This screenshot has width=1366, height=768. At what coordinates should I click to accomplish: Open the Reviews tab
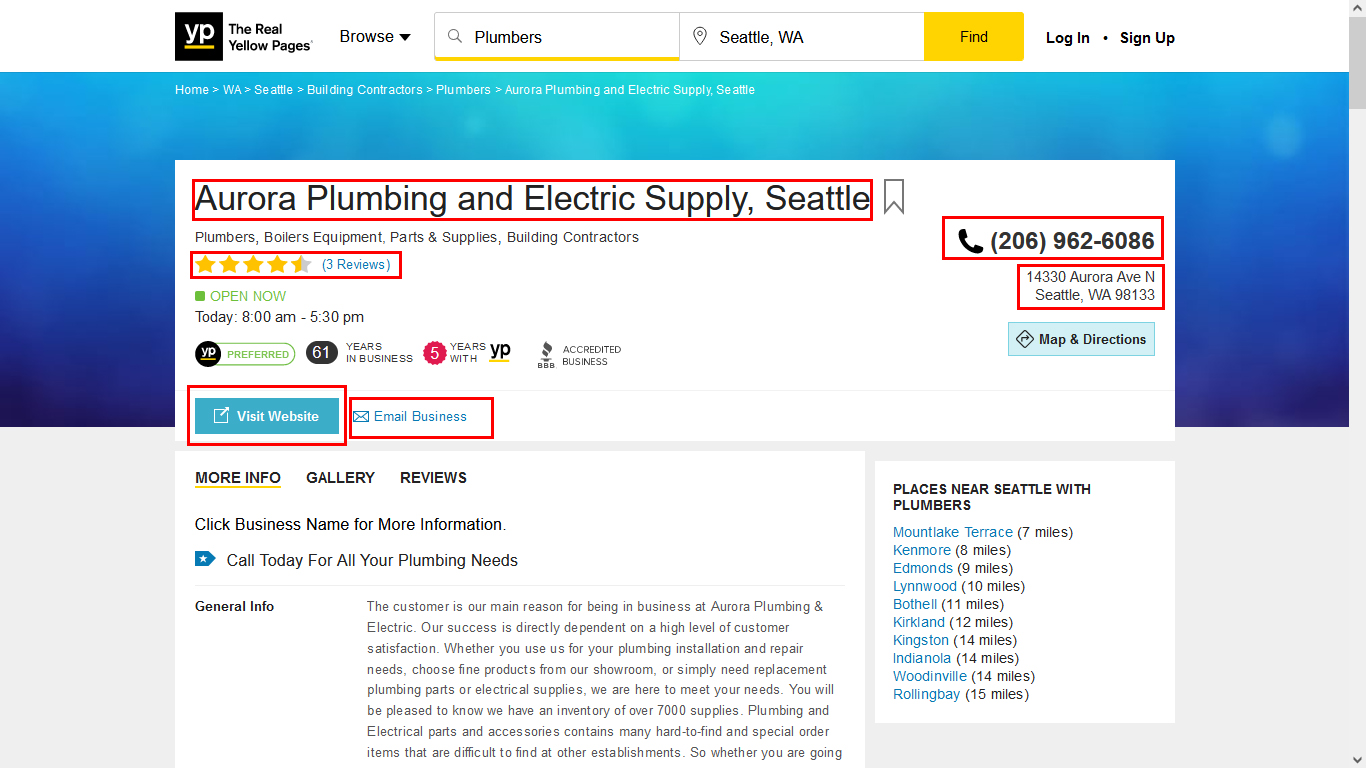tap(433, 478)
